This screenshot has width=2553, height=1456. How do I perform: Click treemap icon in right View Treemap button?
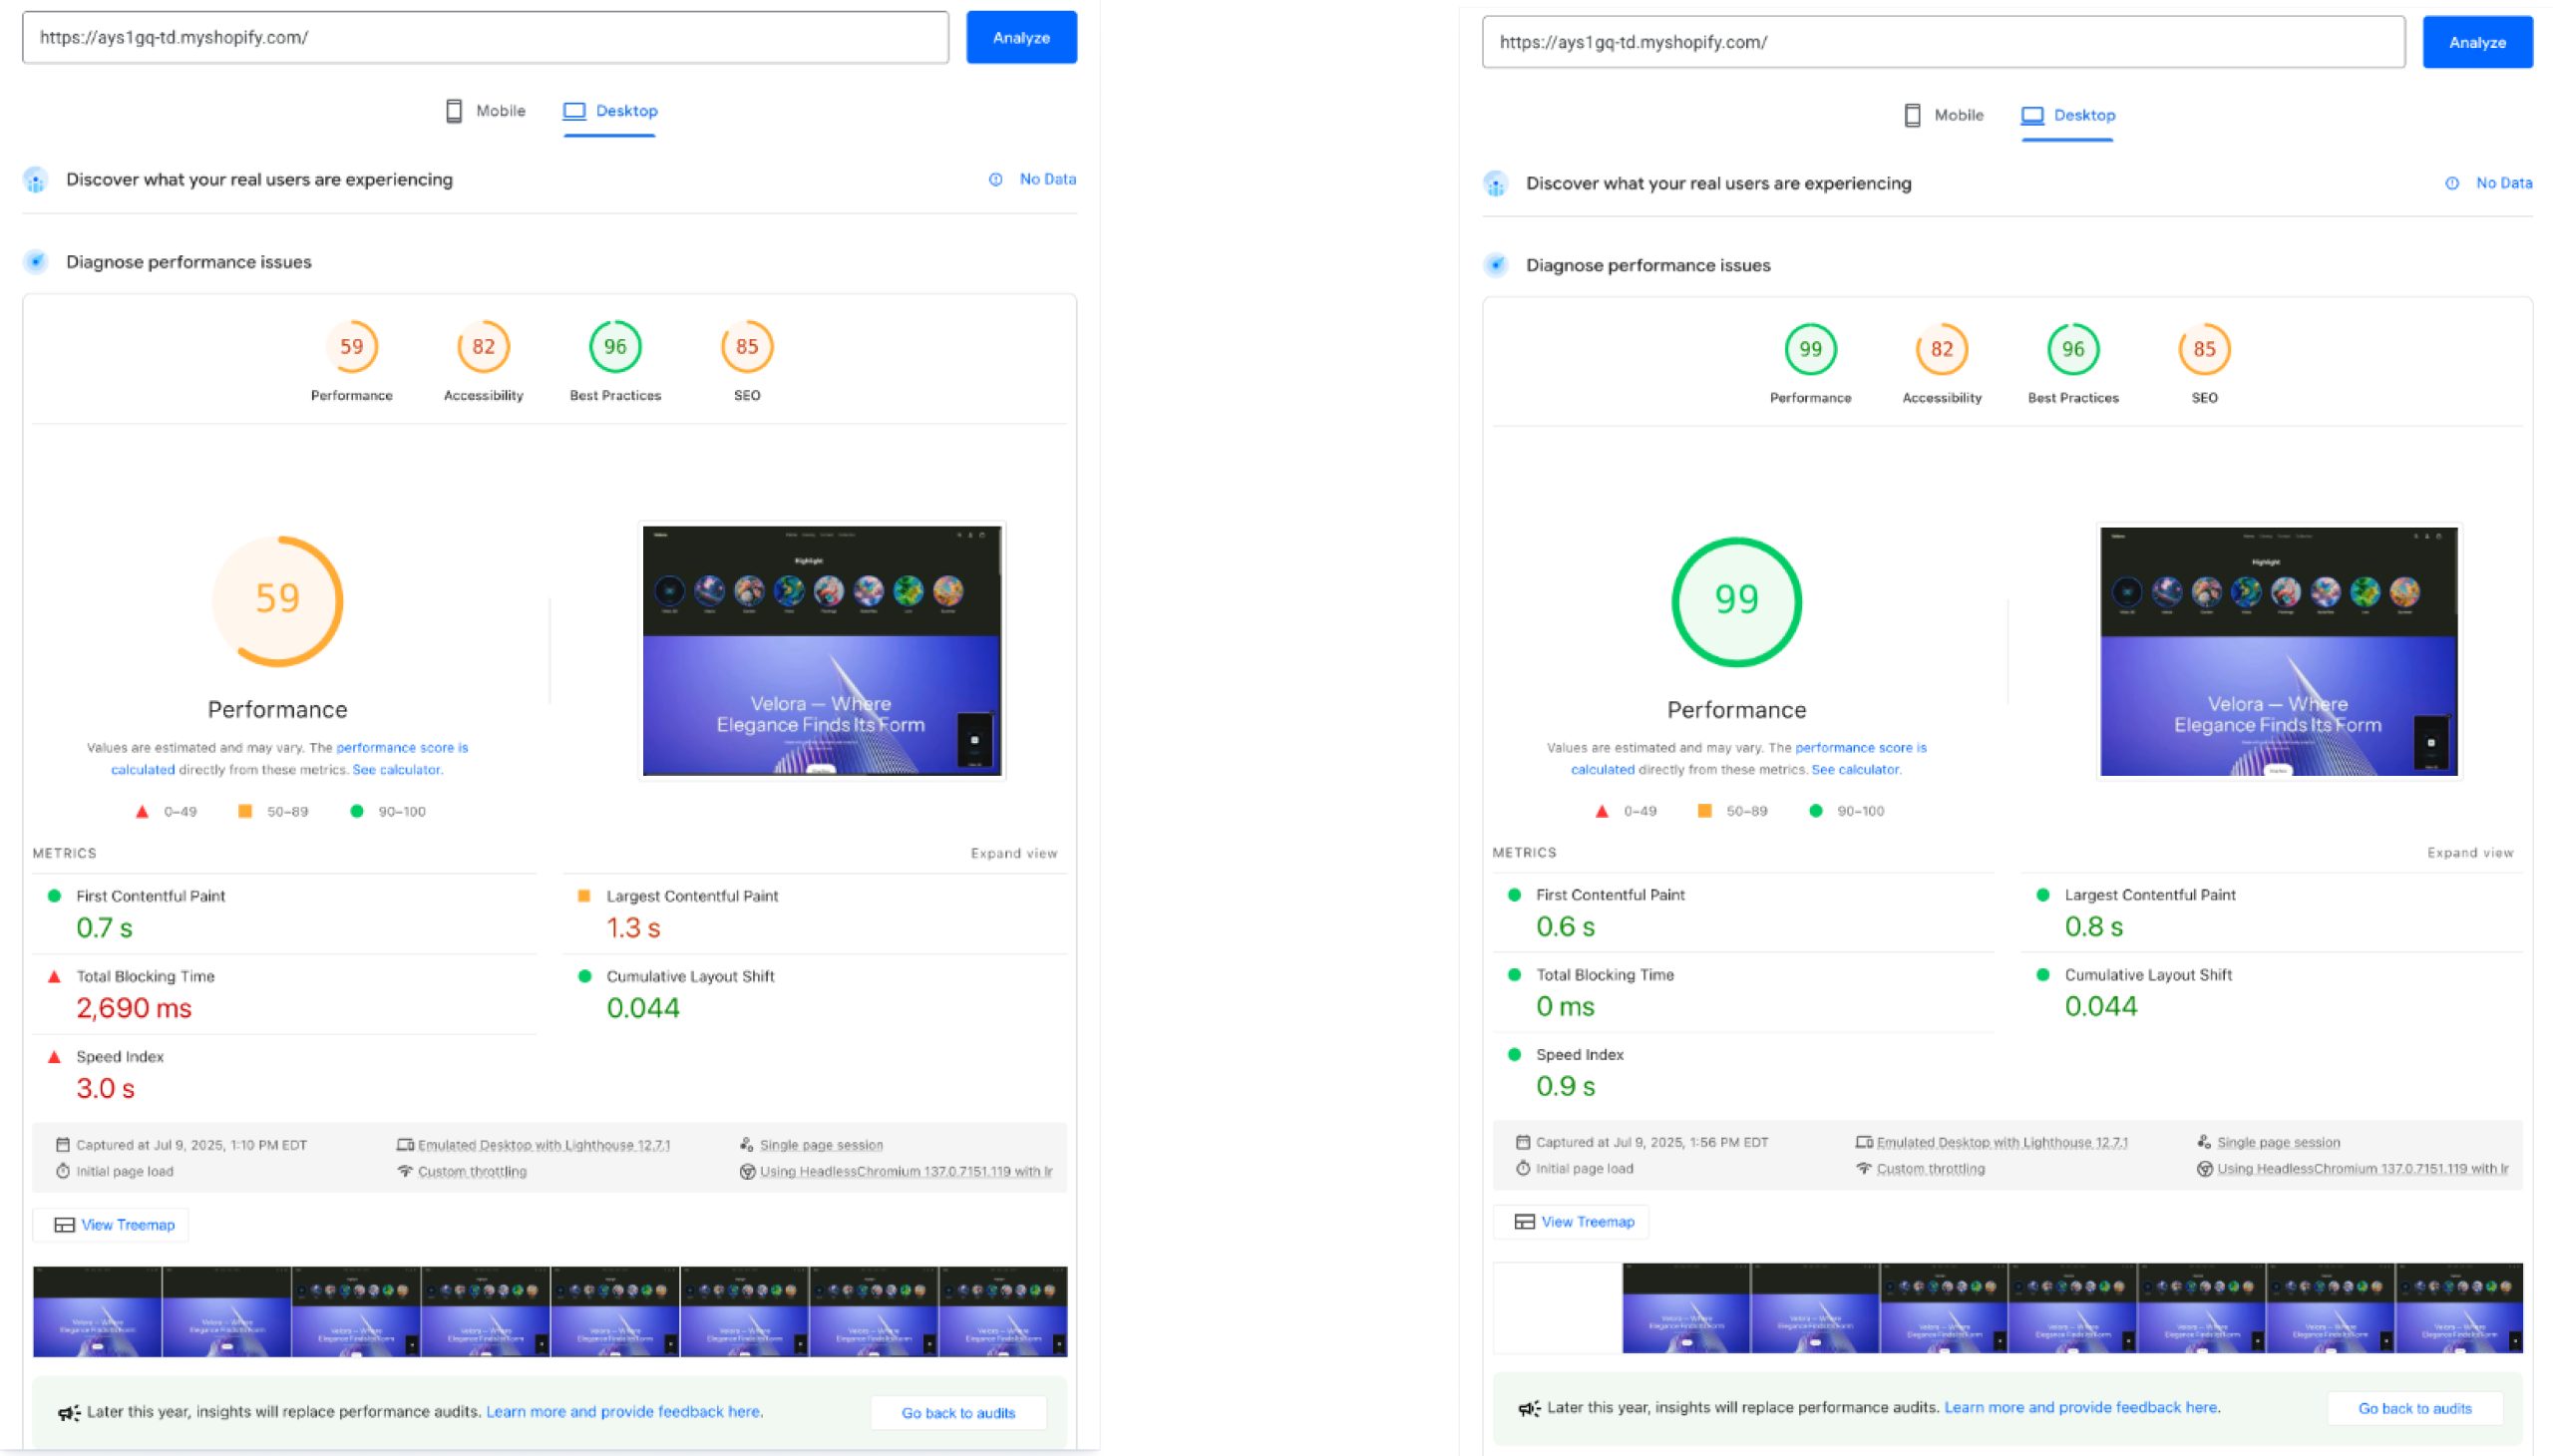tap(1523, 1222)
